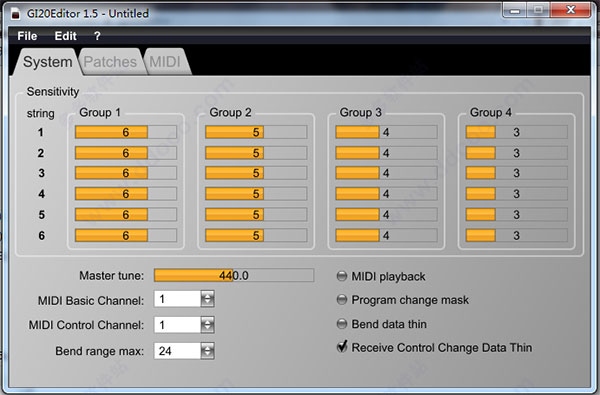Adjust Group 3 string 2 sensitivity slider
The image size is (600, 395).
386,153
